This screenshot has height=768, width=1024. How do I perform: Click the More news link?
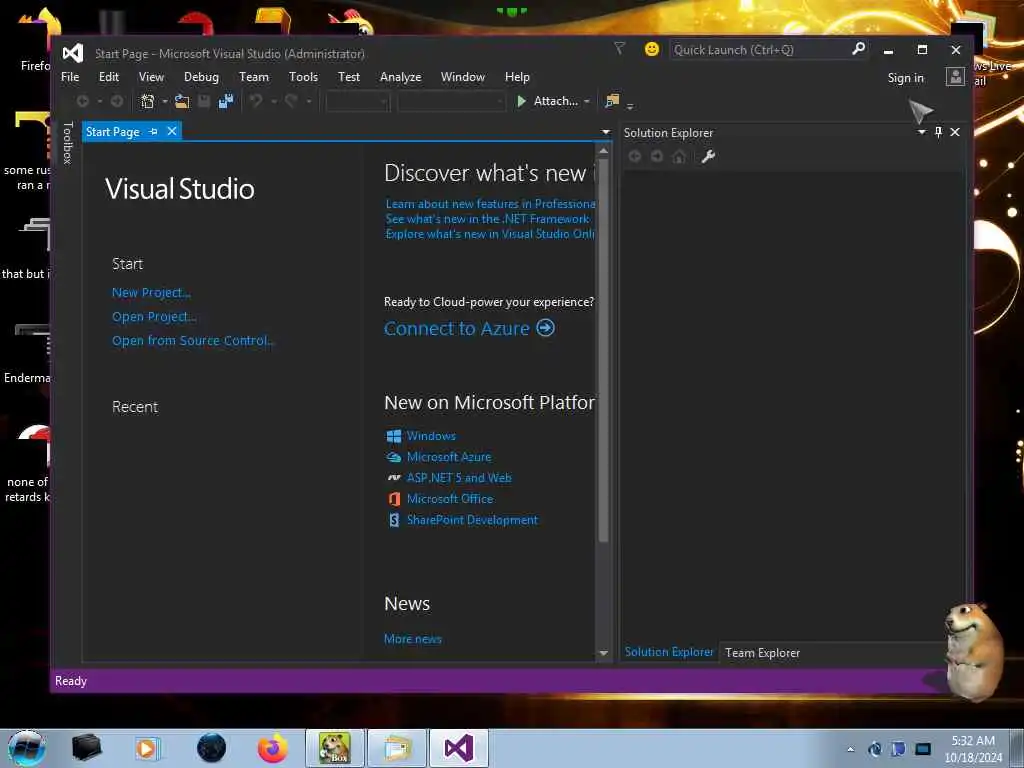413,639
